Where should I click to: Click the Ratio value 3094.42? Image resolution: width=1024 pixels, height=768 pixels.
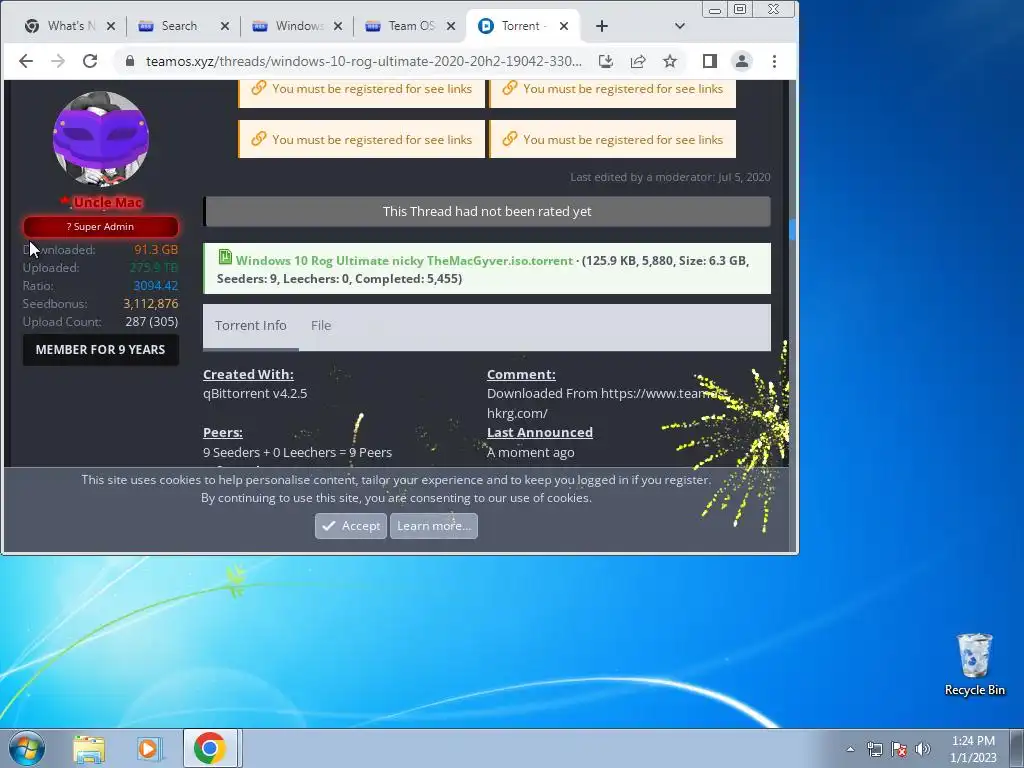pyautogui.click(x=155, y=286)
